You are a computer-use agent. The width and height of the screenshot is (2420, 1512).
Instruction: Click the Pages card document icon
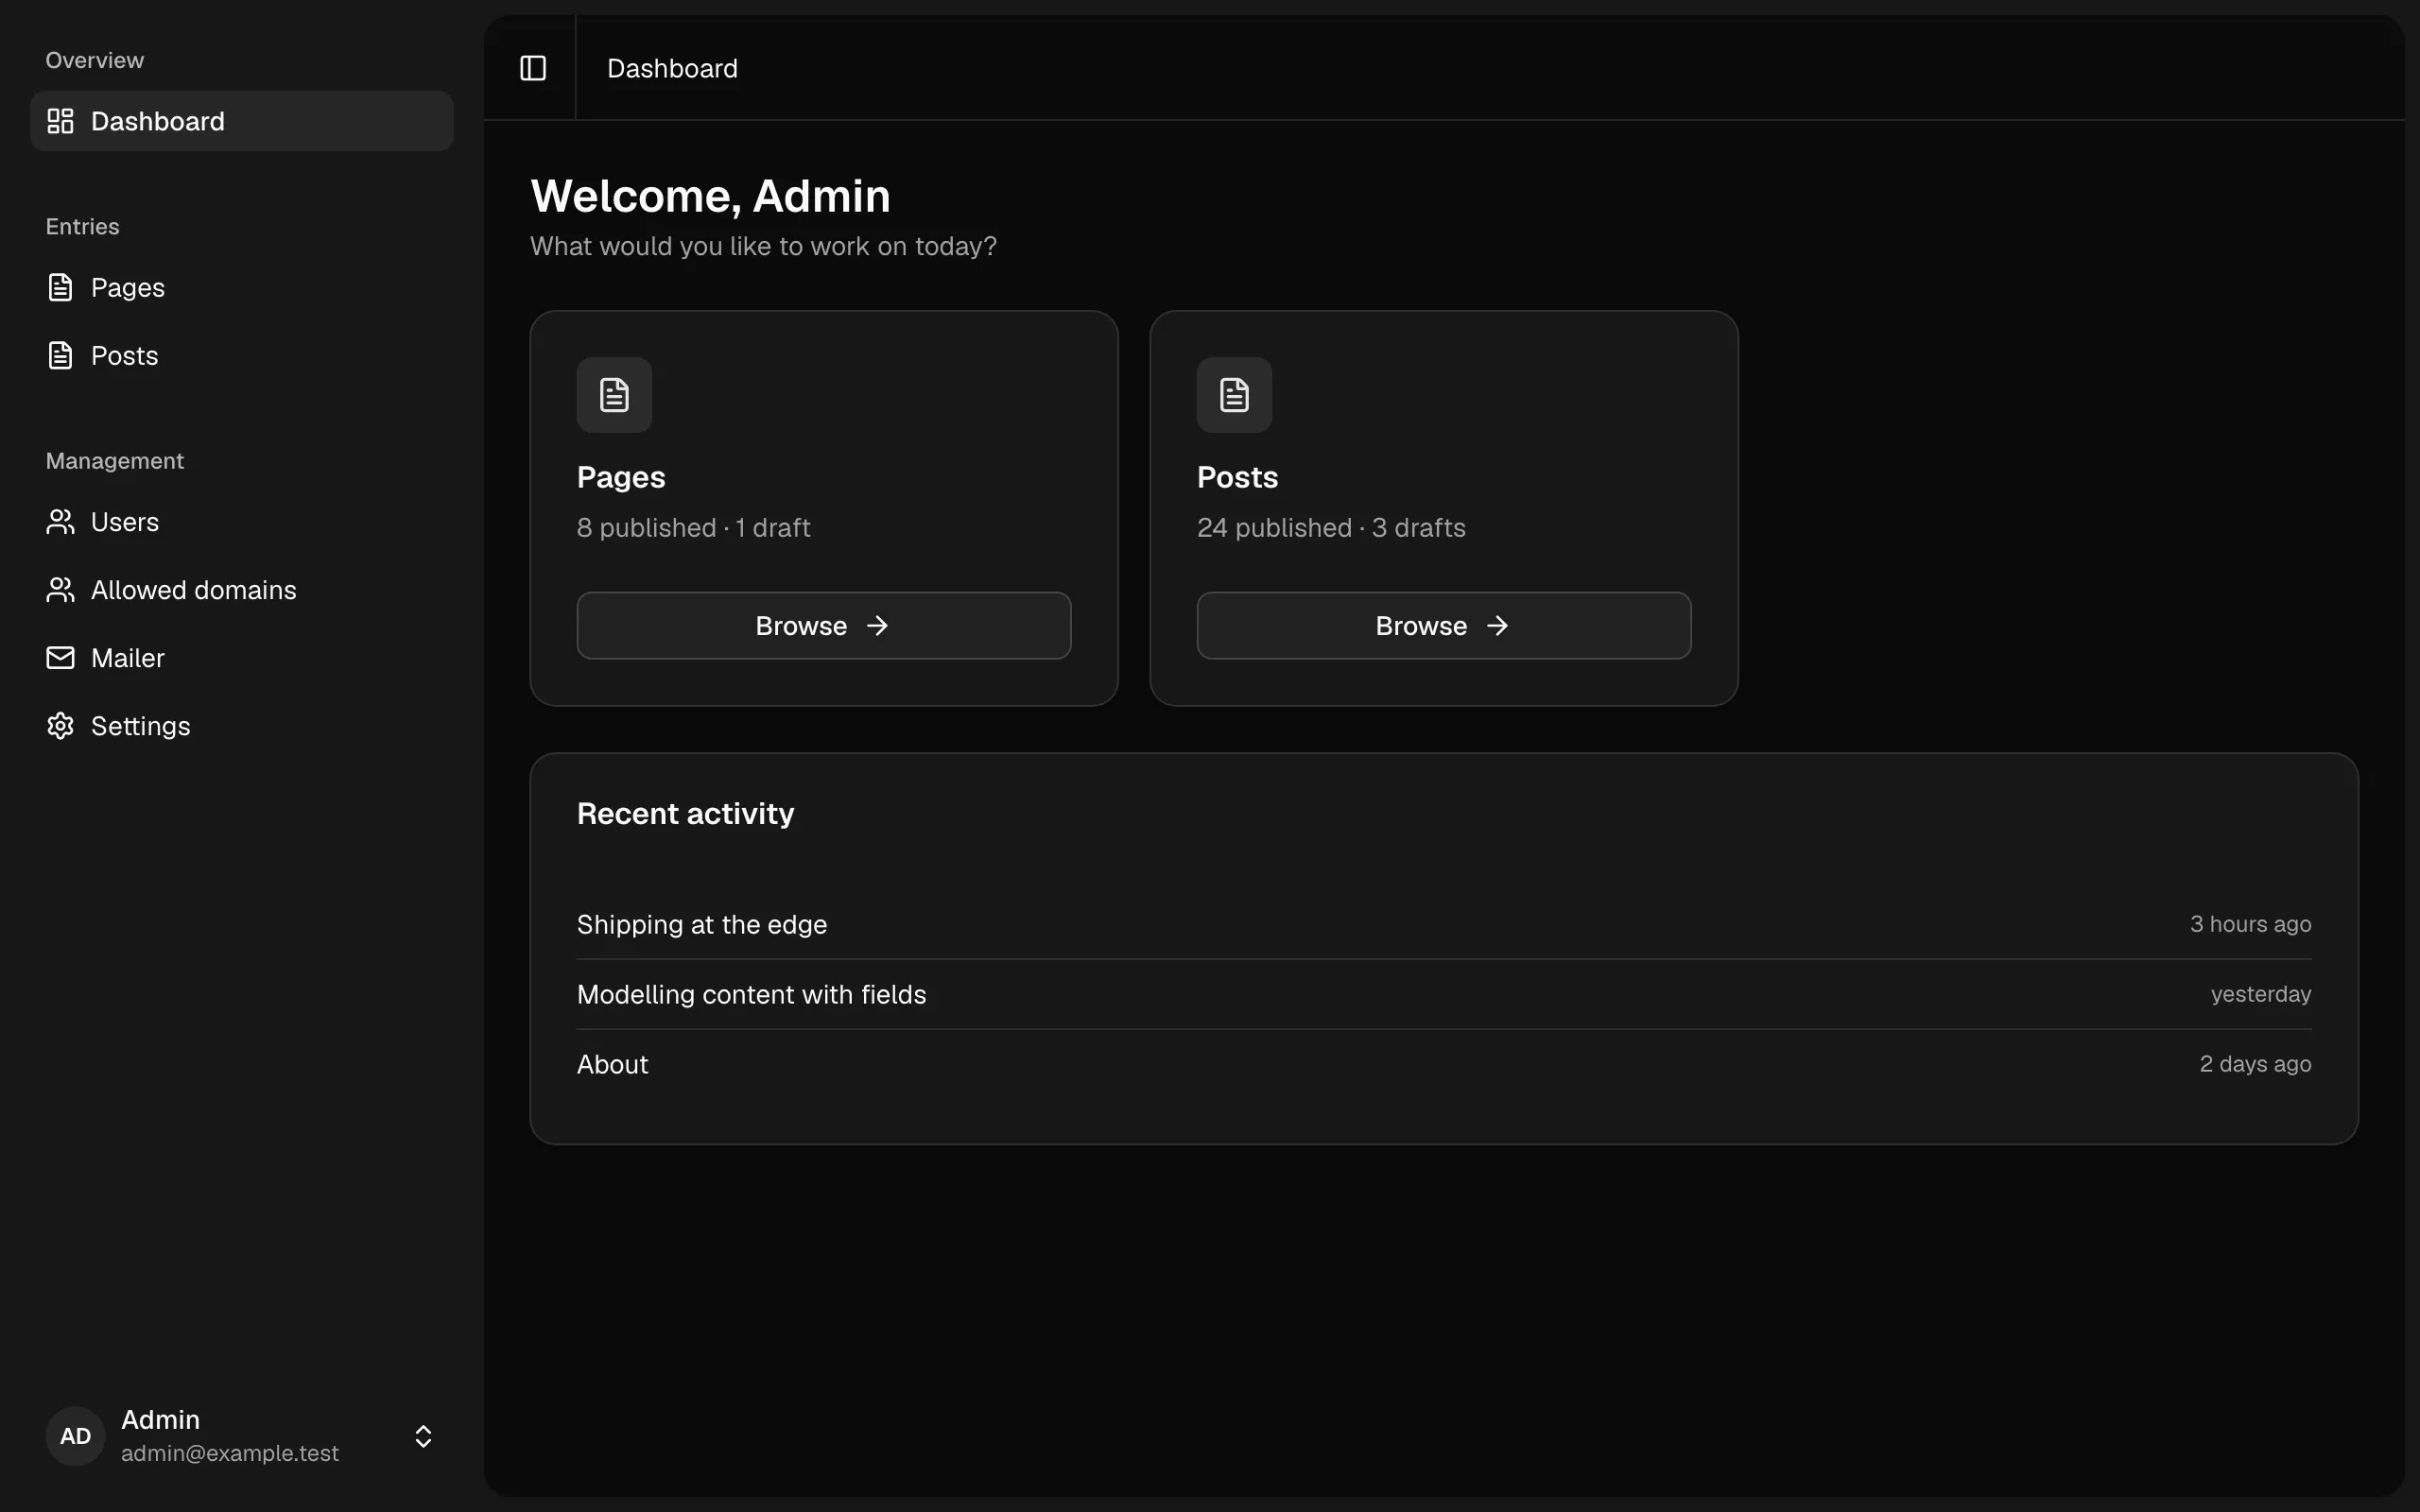tap(614, 395)
